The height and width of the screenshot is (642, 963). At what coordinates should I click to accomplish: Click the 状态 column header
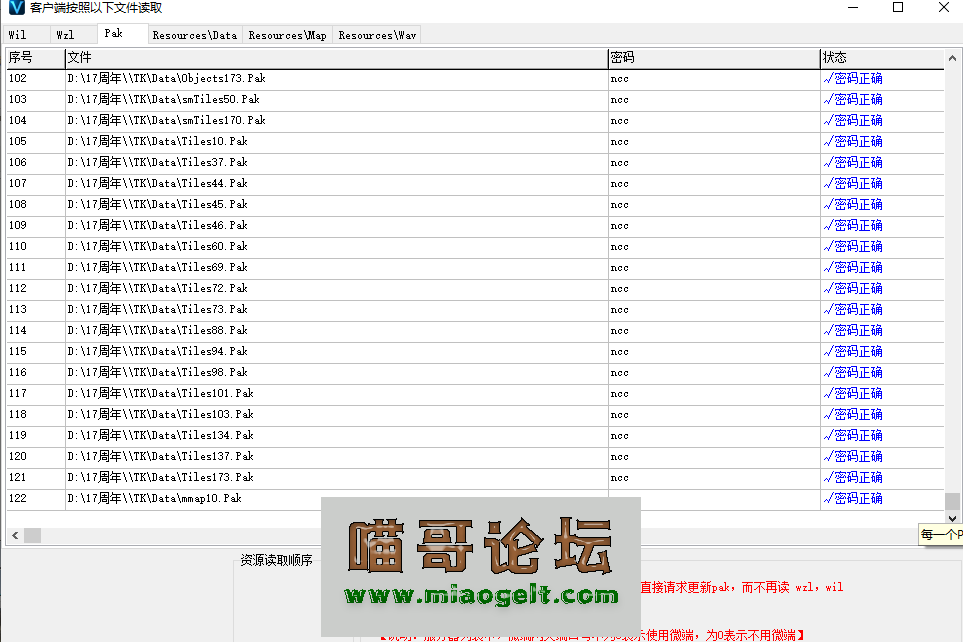[880, 57]
